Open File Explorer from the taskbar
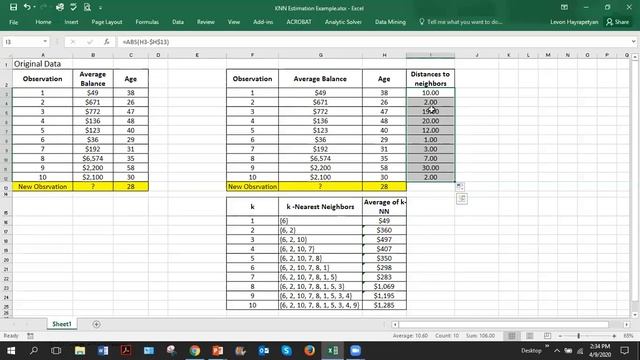 80,351
